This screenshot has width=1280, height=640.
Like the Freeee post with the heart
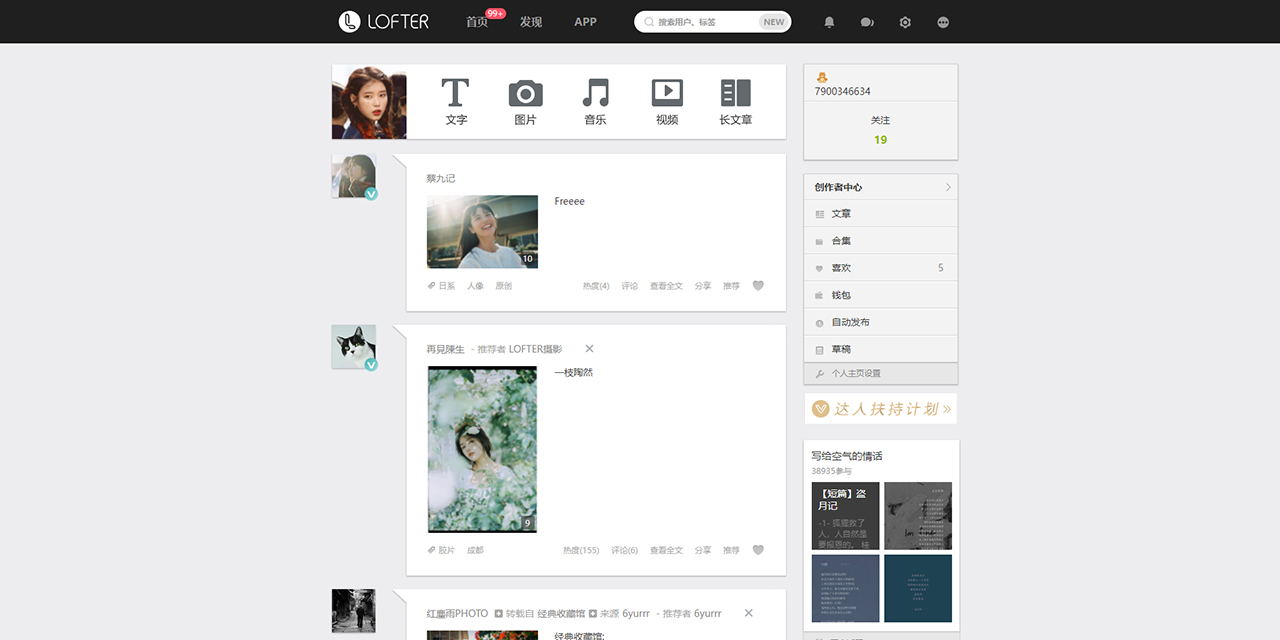point(758,286)
